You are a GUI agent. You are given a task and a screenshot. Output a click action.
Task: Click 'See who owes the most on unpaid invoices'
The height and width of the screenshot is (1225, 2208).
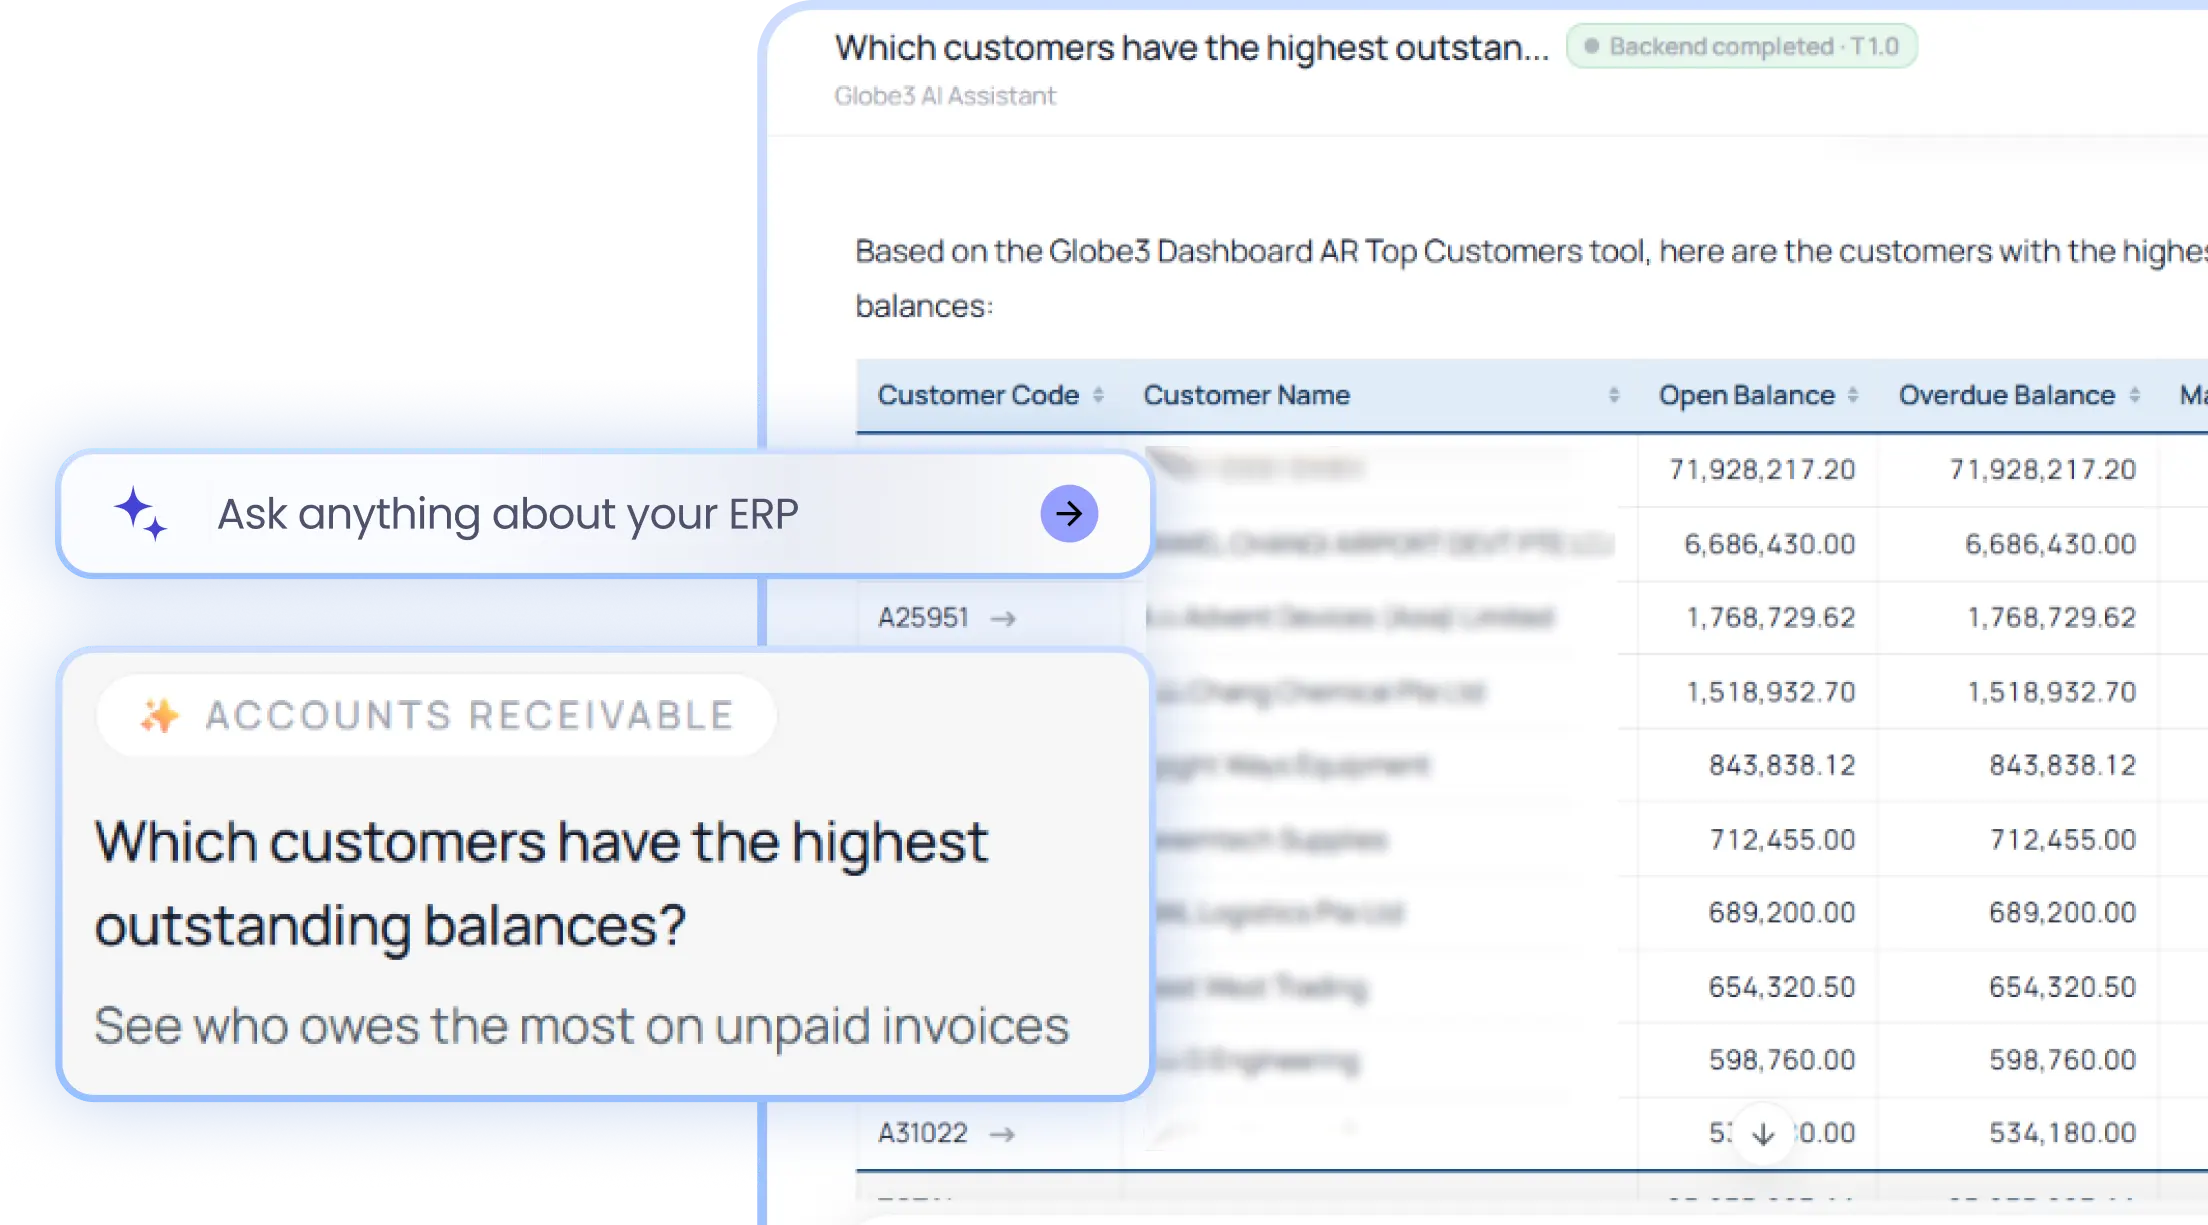coord(582,1026)
